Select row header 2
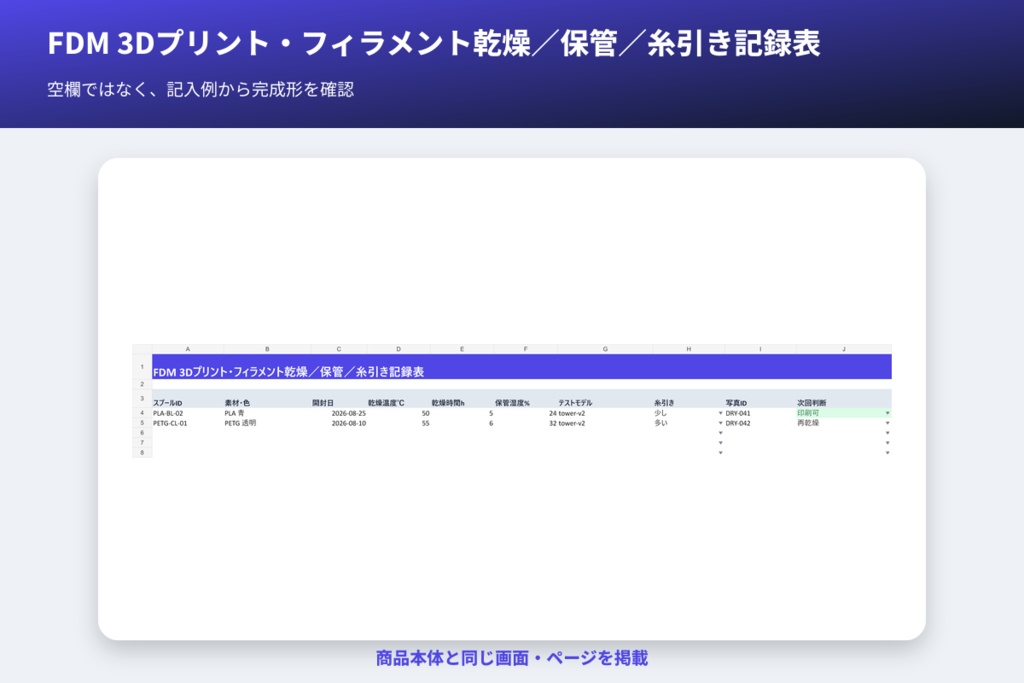Viewport: 1024px width, 683px height. tap(142, 385)
